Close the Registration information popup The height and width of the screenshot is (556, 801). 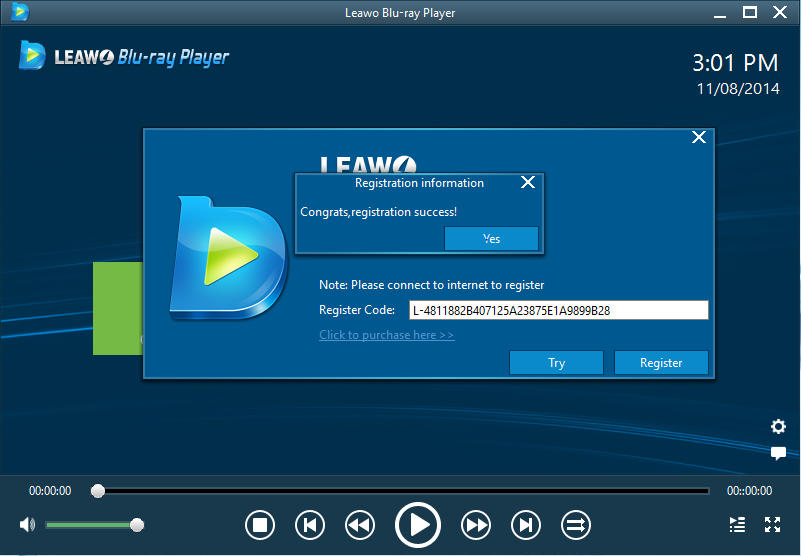528,182
